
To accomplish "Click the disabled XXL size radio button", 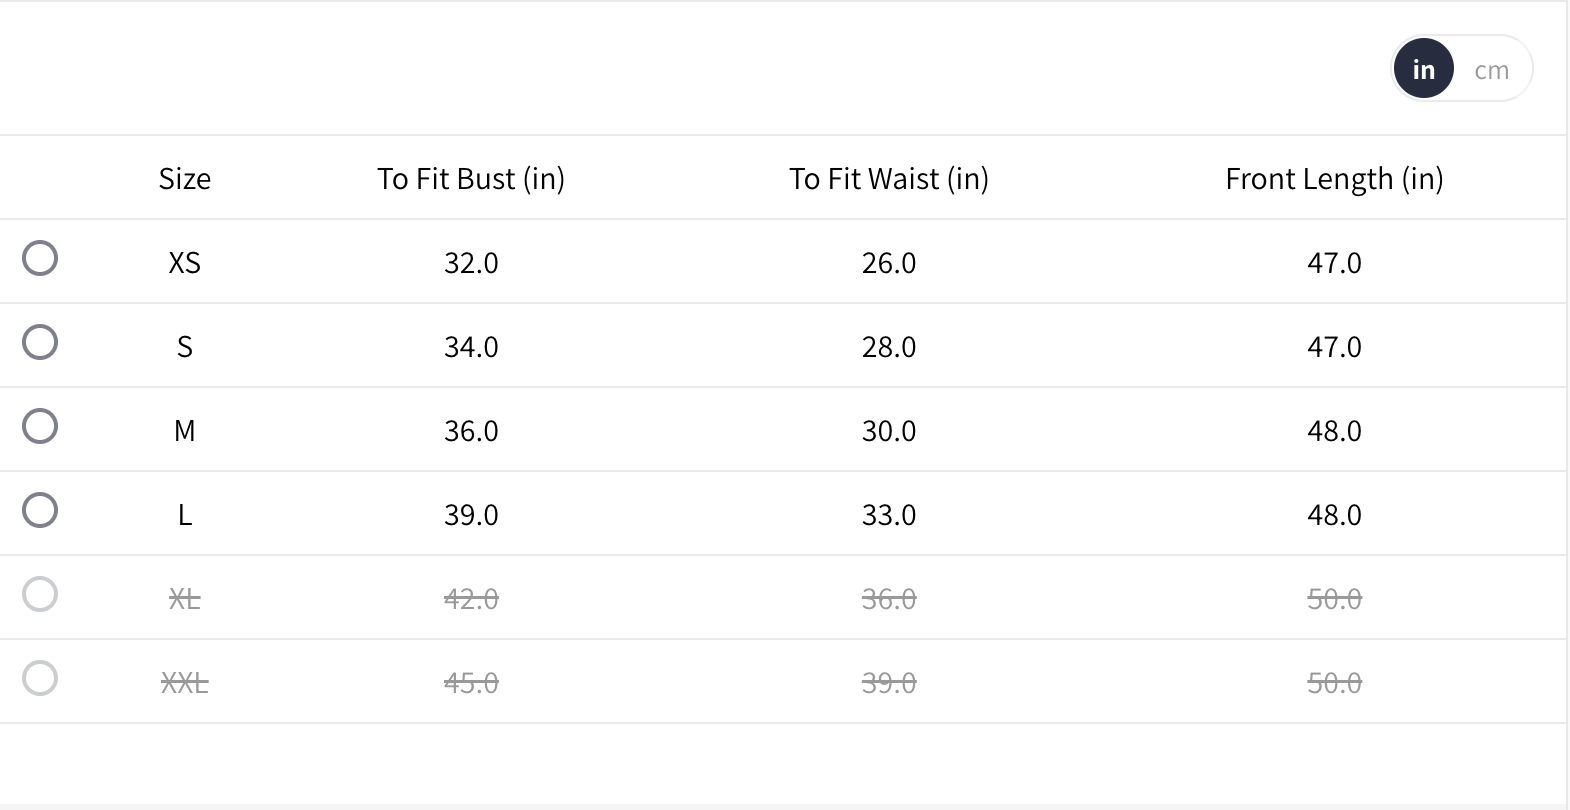I will point(40,678).
